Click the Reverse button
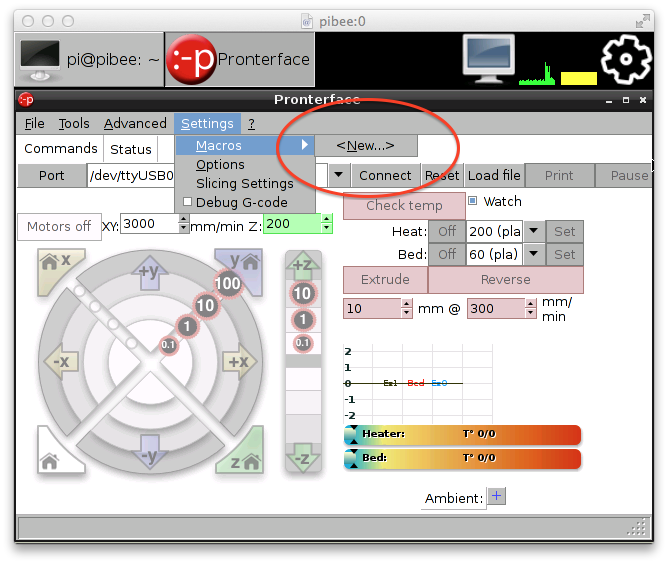The width and height of the screenshot is (668, 564). [506, 279]
